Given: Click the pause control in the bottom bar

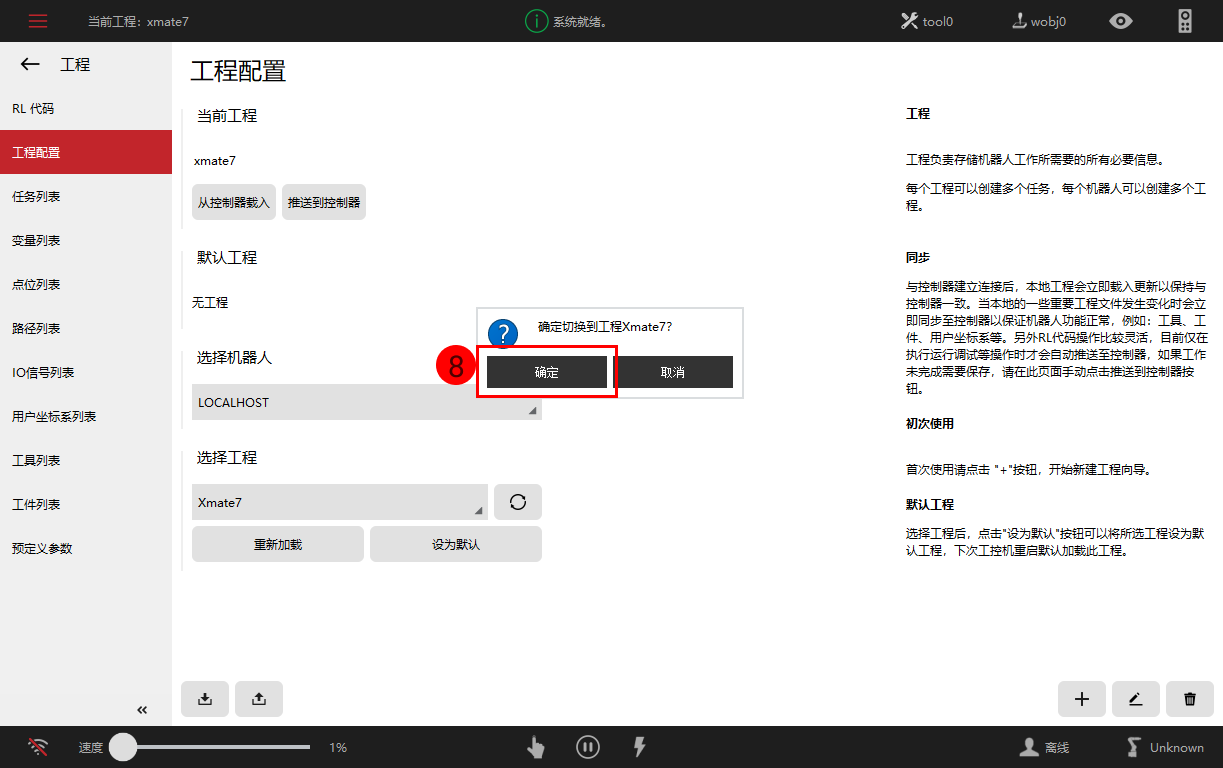Looking at the screenshot, I should 588,747.
